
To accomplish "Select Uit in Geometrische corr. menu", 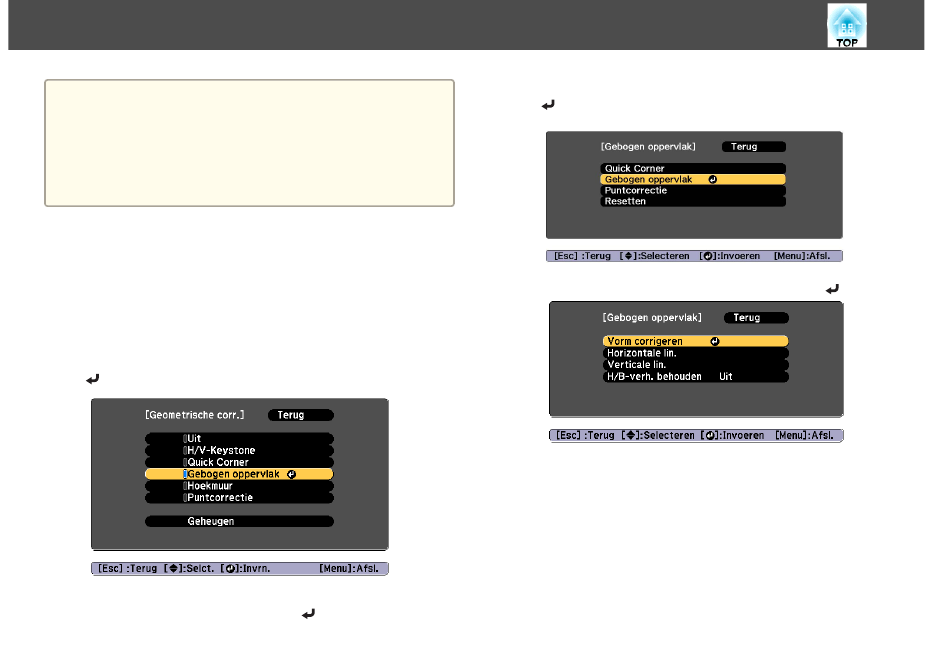I will coord(239,439).
